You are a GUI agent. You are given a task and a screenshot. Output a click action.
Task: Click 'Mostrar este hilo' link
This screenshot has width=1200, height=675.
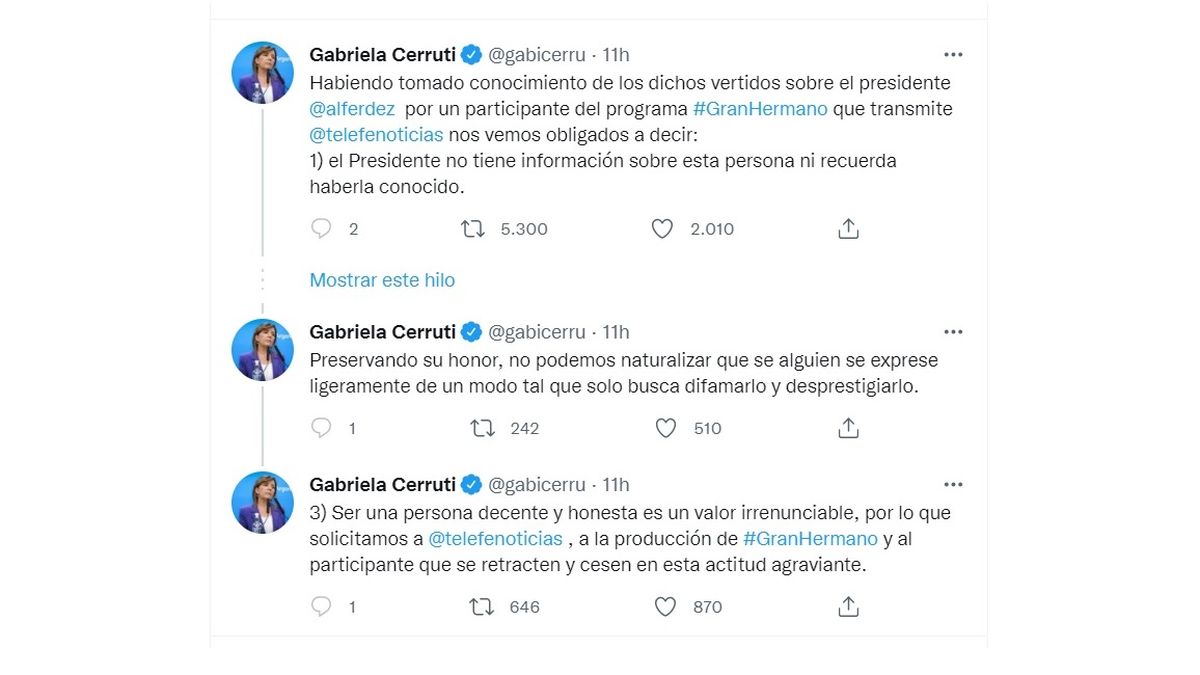[382, 280]
